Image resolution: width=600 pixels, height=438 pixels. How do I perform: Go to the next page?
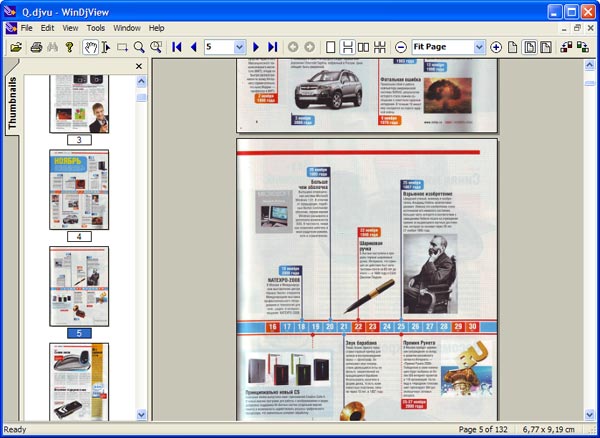(x=256, y=47)
